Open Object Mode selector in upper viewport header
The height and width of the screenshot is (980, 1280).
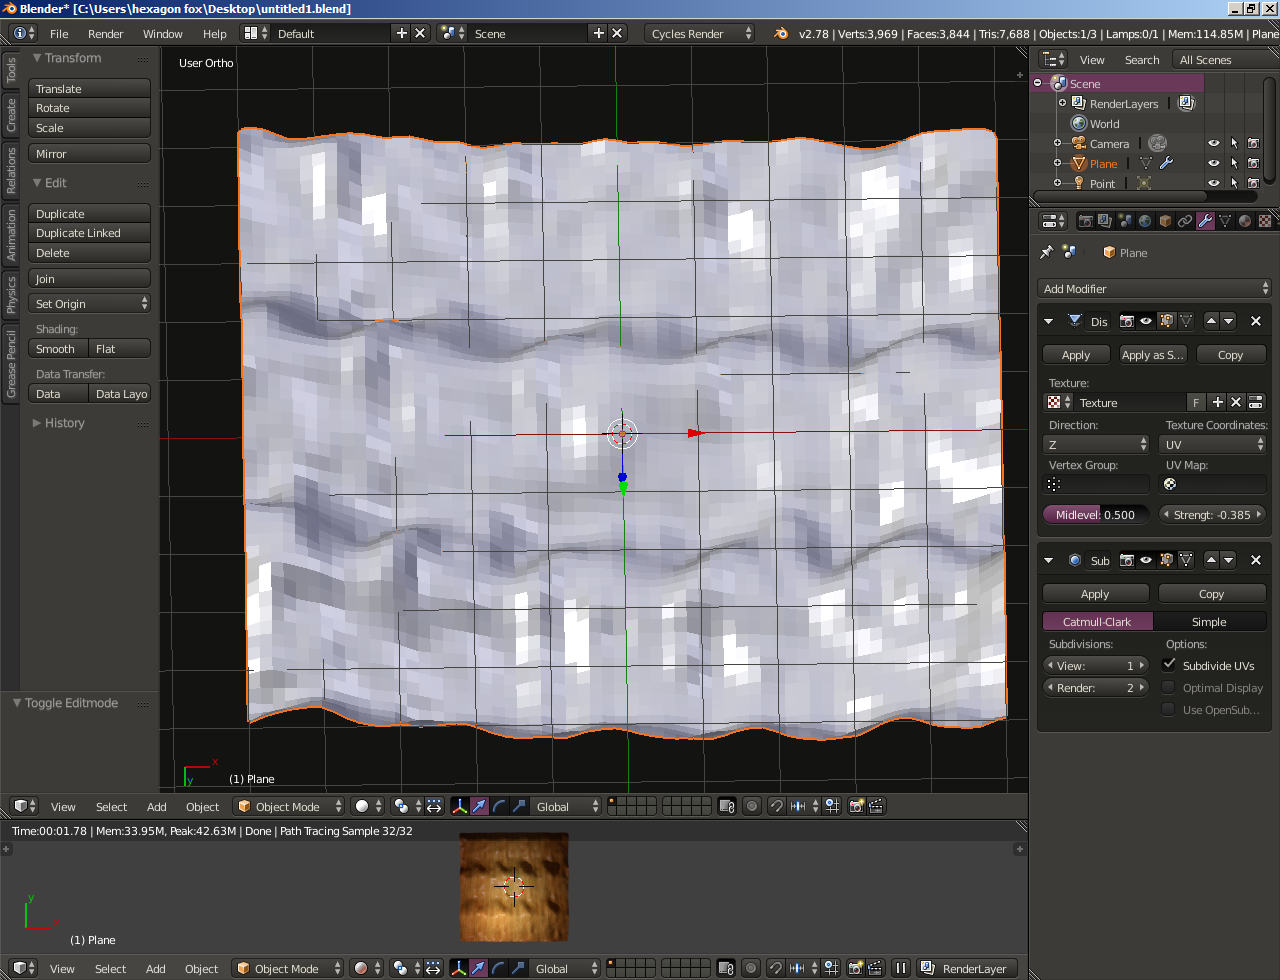point(289,806)
